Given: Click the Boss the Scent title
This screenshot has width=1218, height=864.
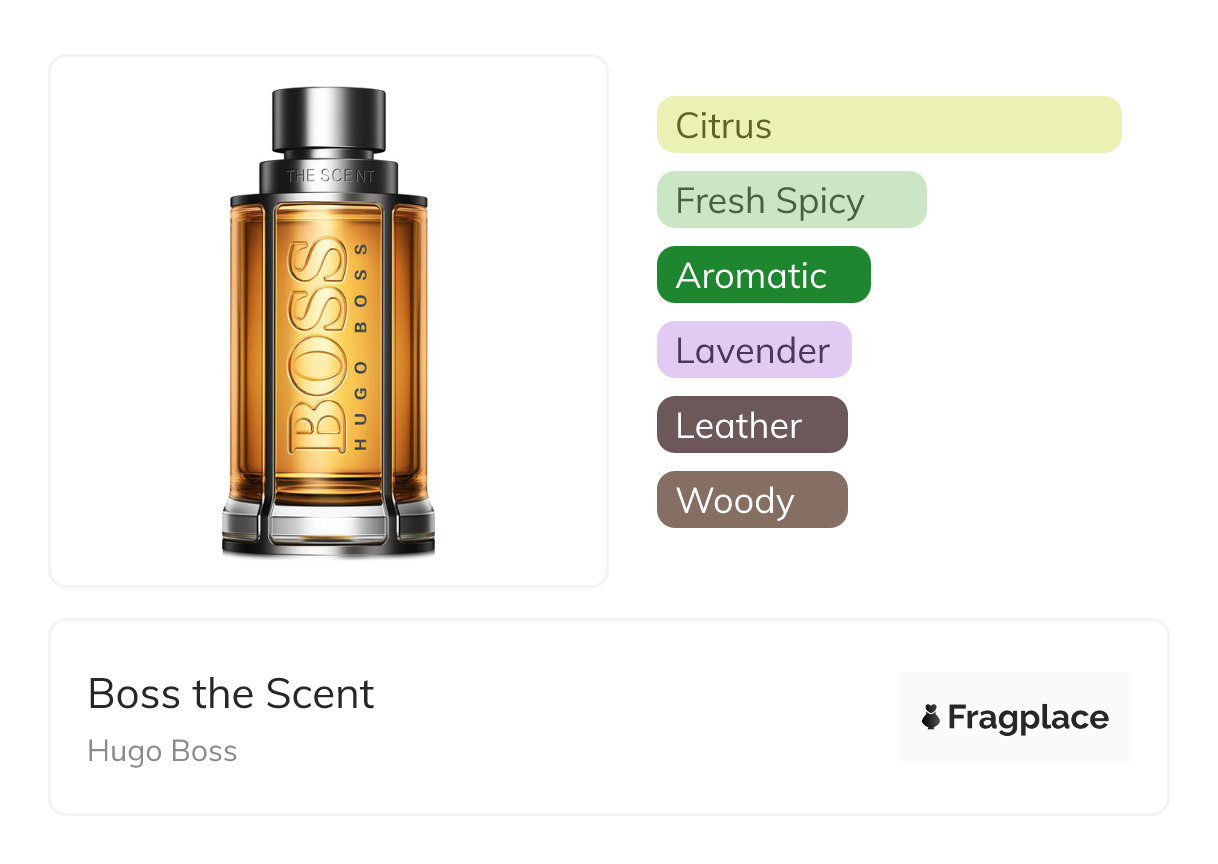Looking at the screenshot, I should click(231, 694).
